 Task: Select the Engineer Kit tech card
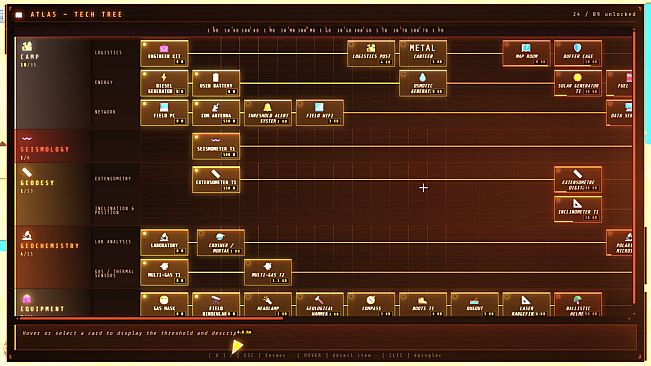click(x=164, y=53)
